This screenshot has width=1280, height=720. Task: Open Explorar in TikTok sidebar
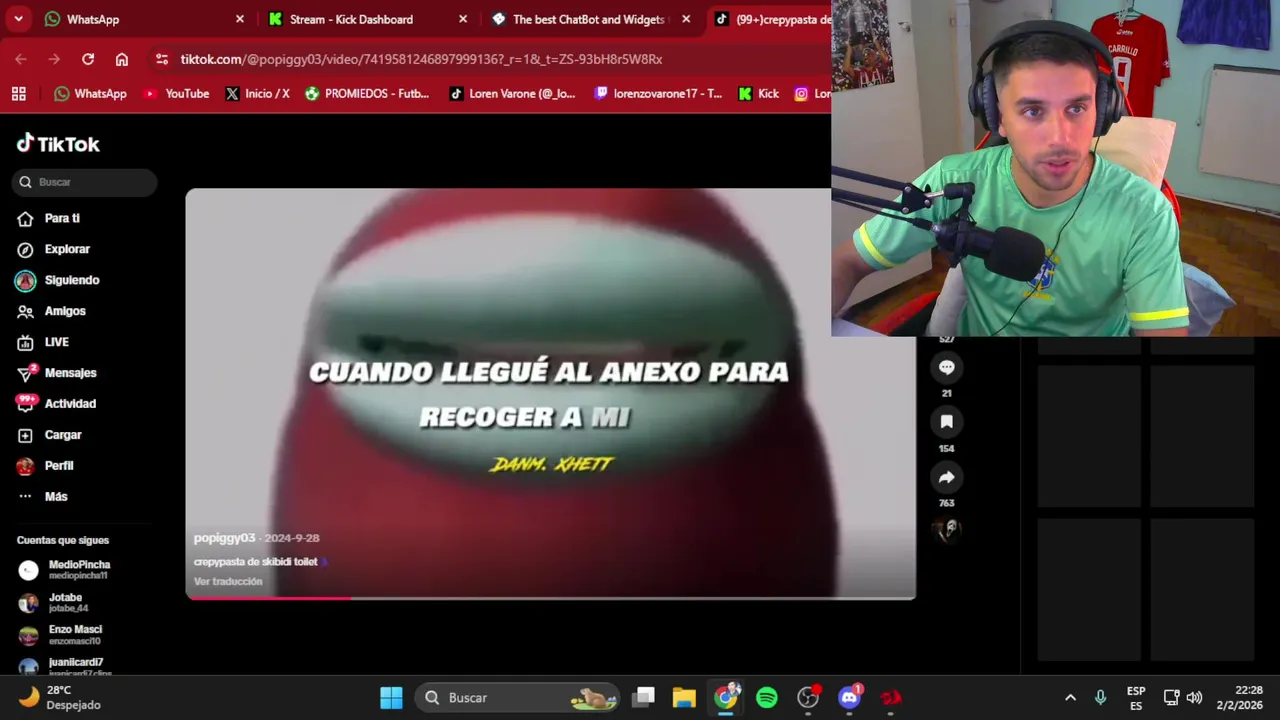[53, 249]
